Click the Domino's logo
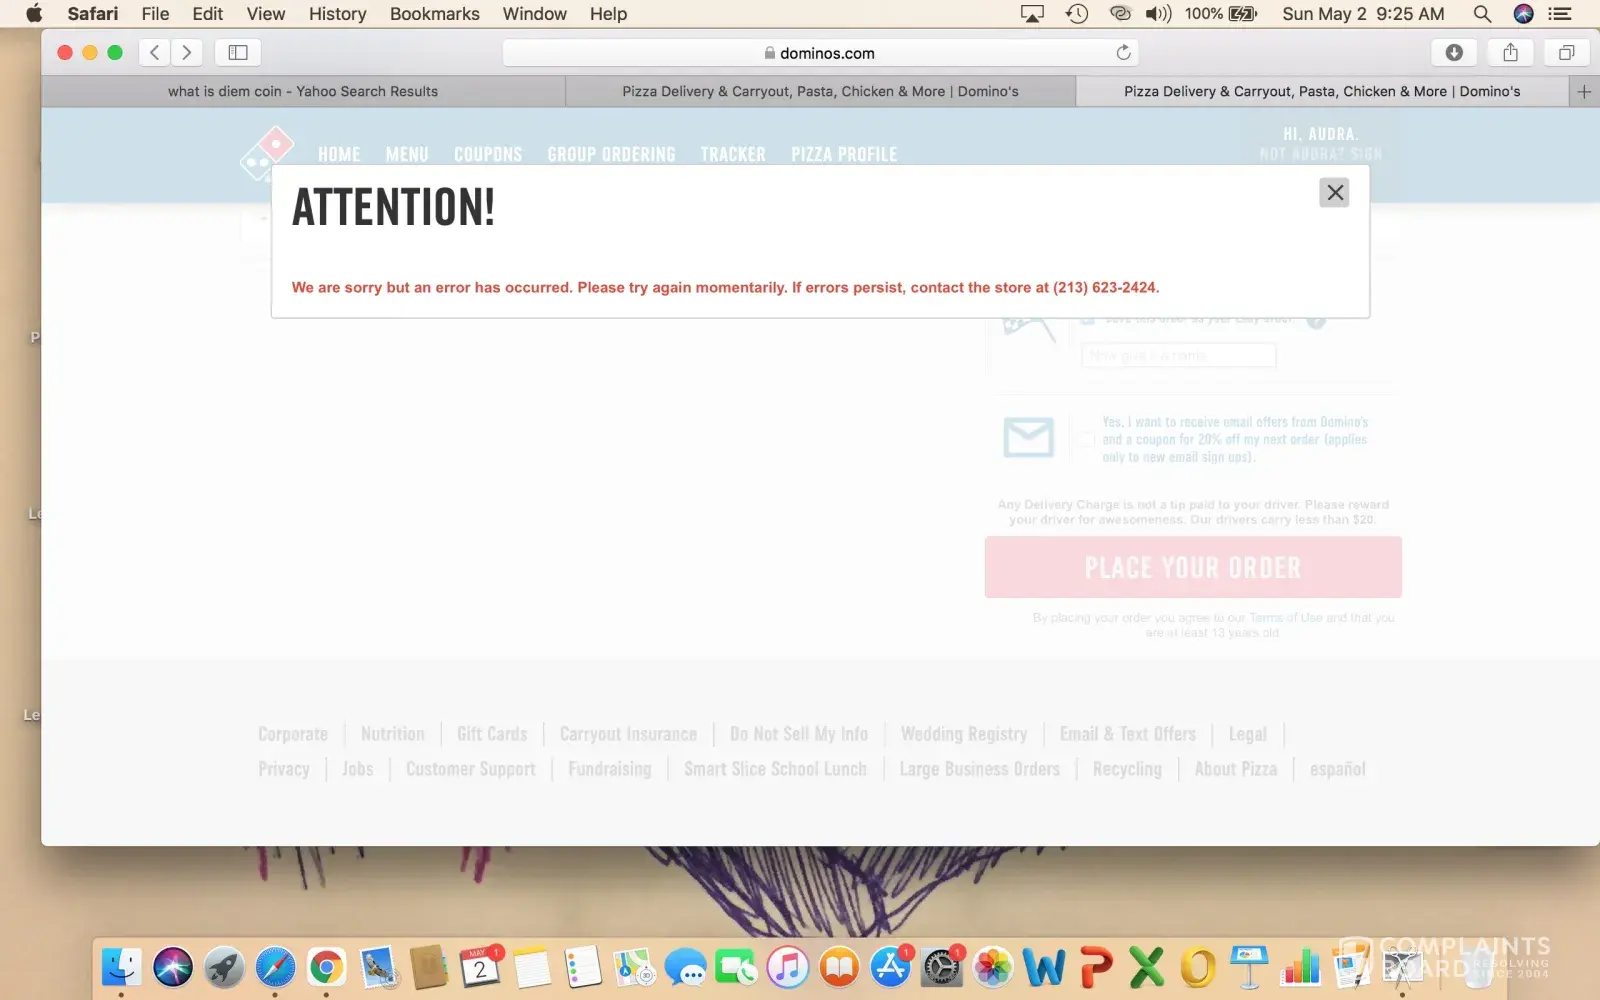 267,154
